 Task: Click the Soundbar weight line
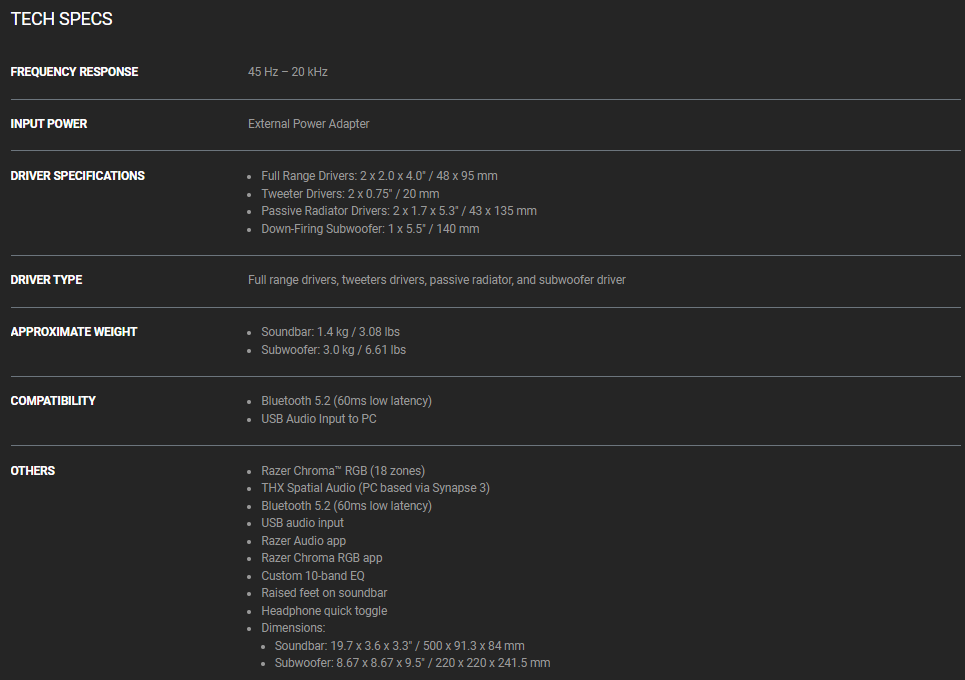click(x=330, y=332)
